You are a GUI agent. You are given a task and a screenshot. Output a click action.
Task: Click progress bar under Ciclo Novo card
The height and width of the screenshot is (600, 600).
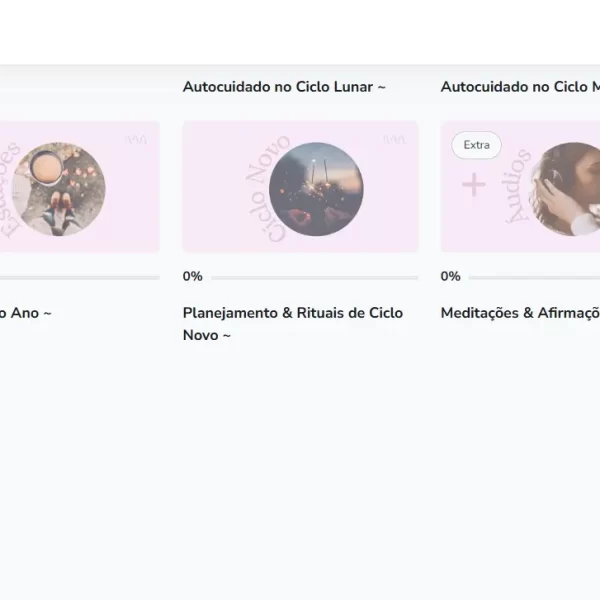[x=315, y=278]
